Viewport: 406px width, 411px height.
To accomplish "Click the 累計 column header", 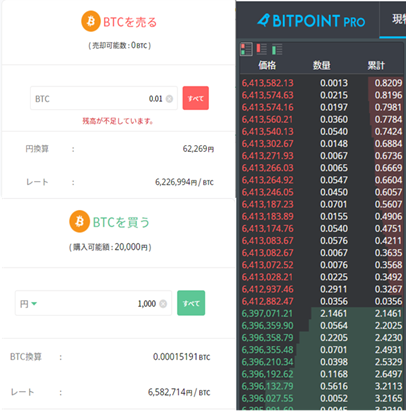I will 376,65.
